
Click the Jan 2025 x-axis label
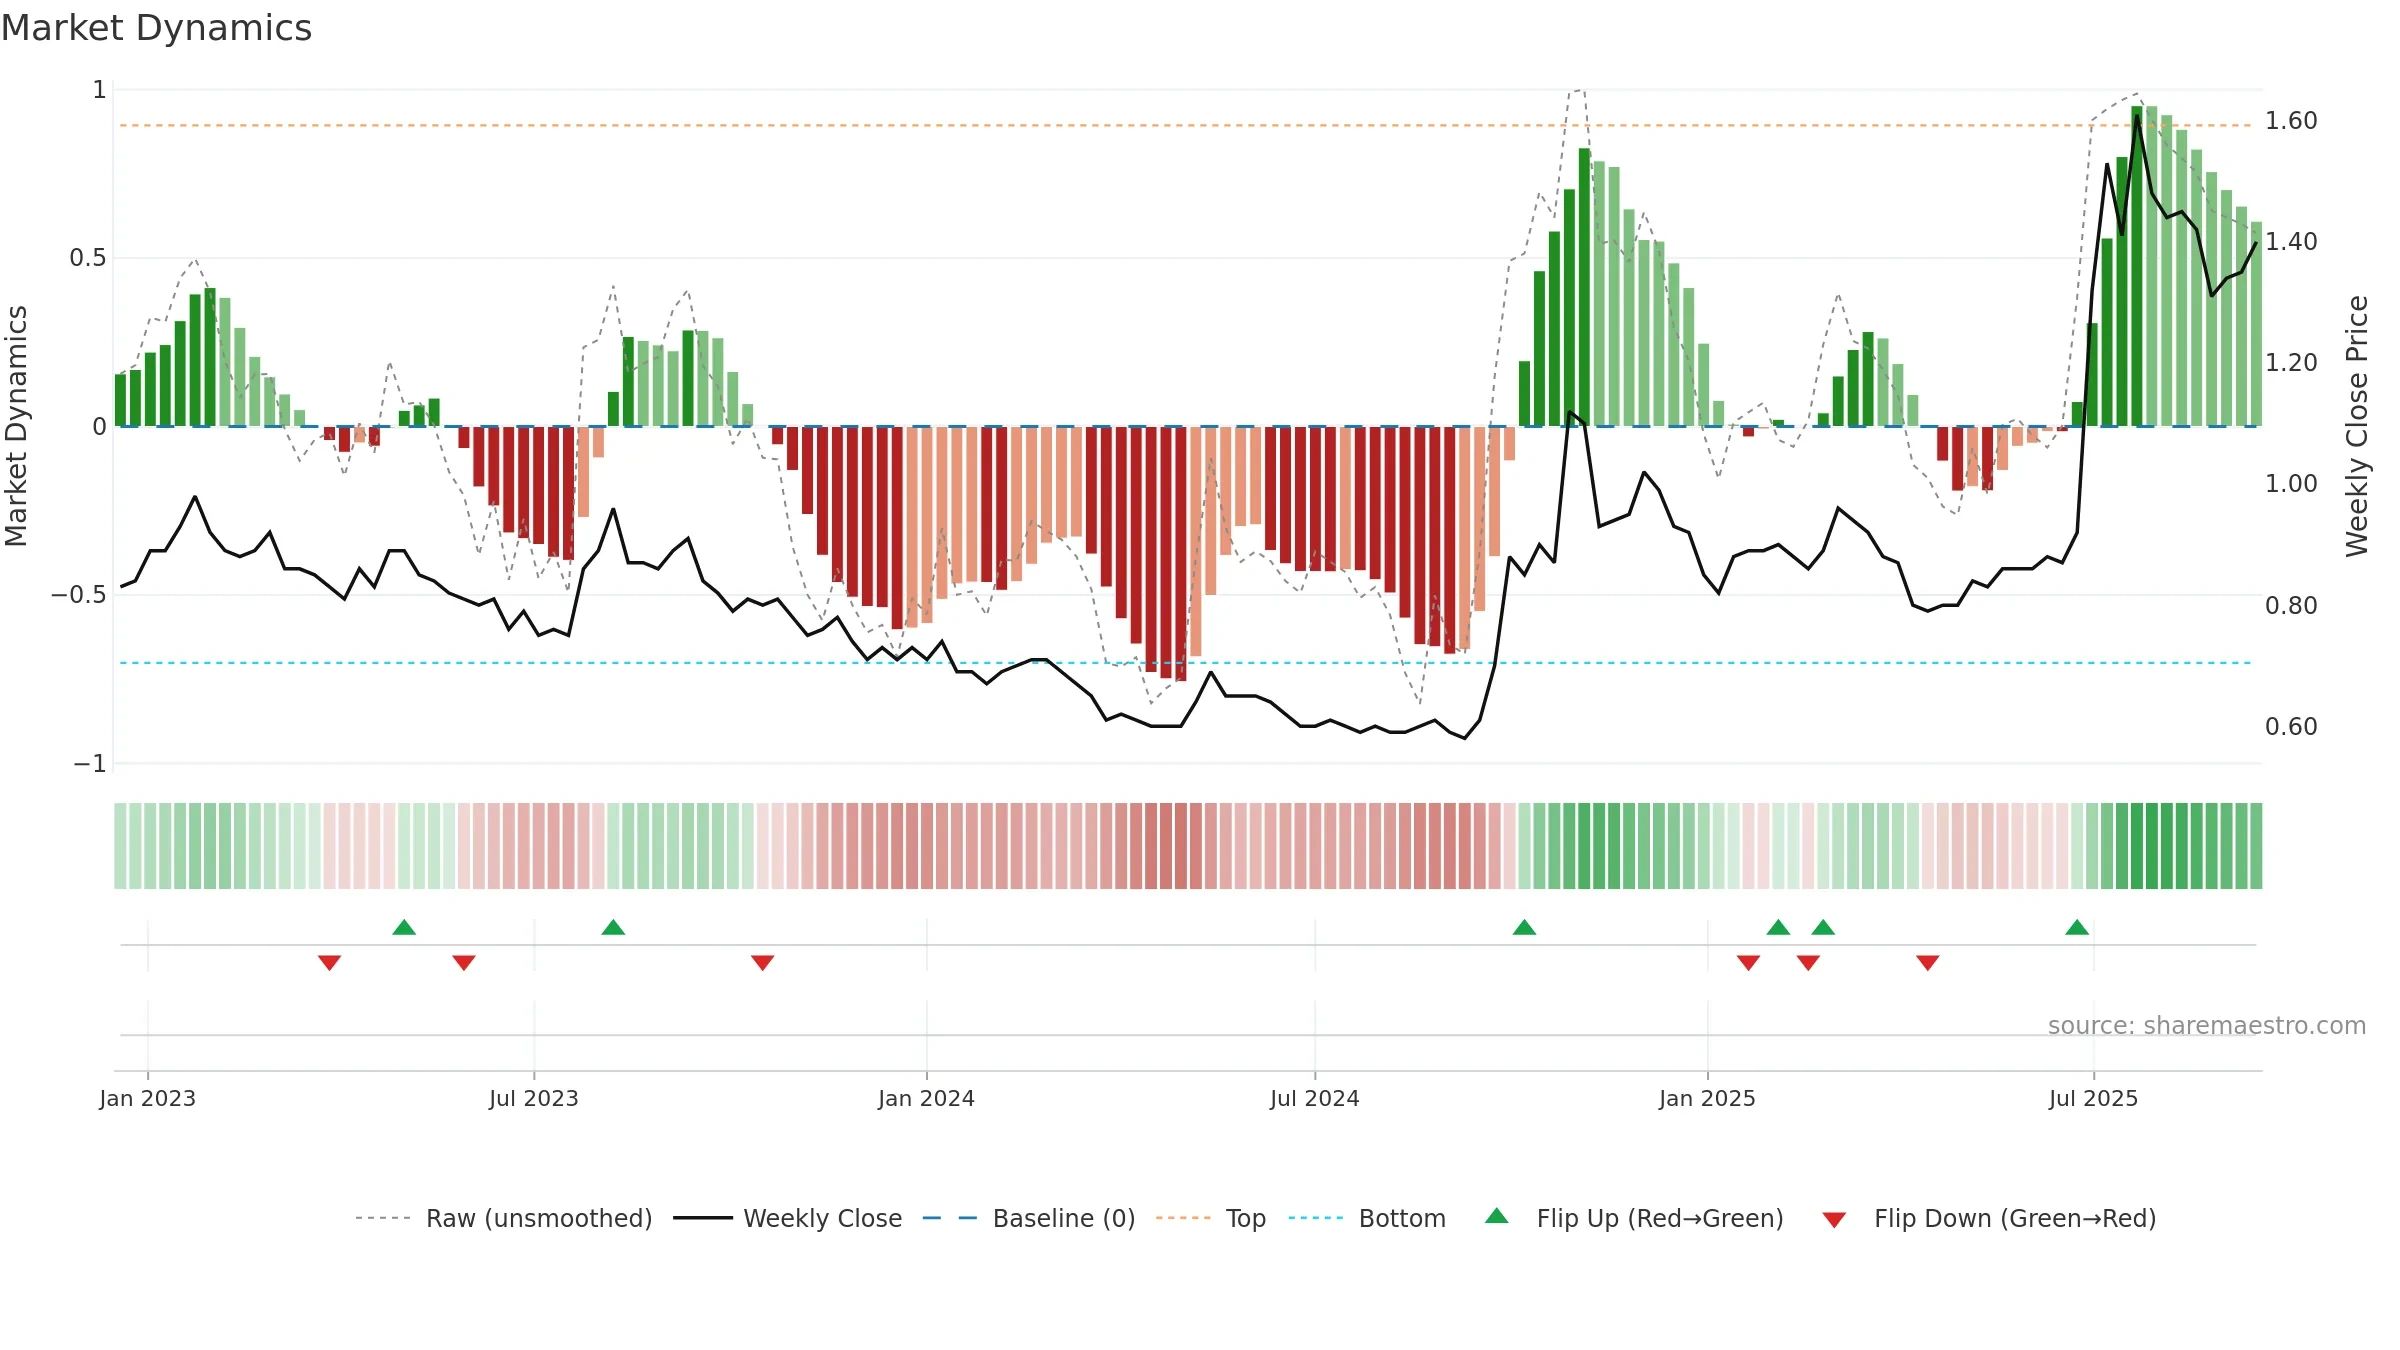pyautogui.click(x=1707, y=1098)
